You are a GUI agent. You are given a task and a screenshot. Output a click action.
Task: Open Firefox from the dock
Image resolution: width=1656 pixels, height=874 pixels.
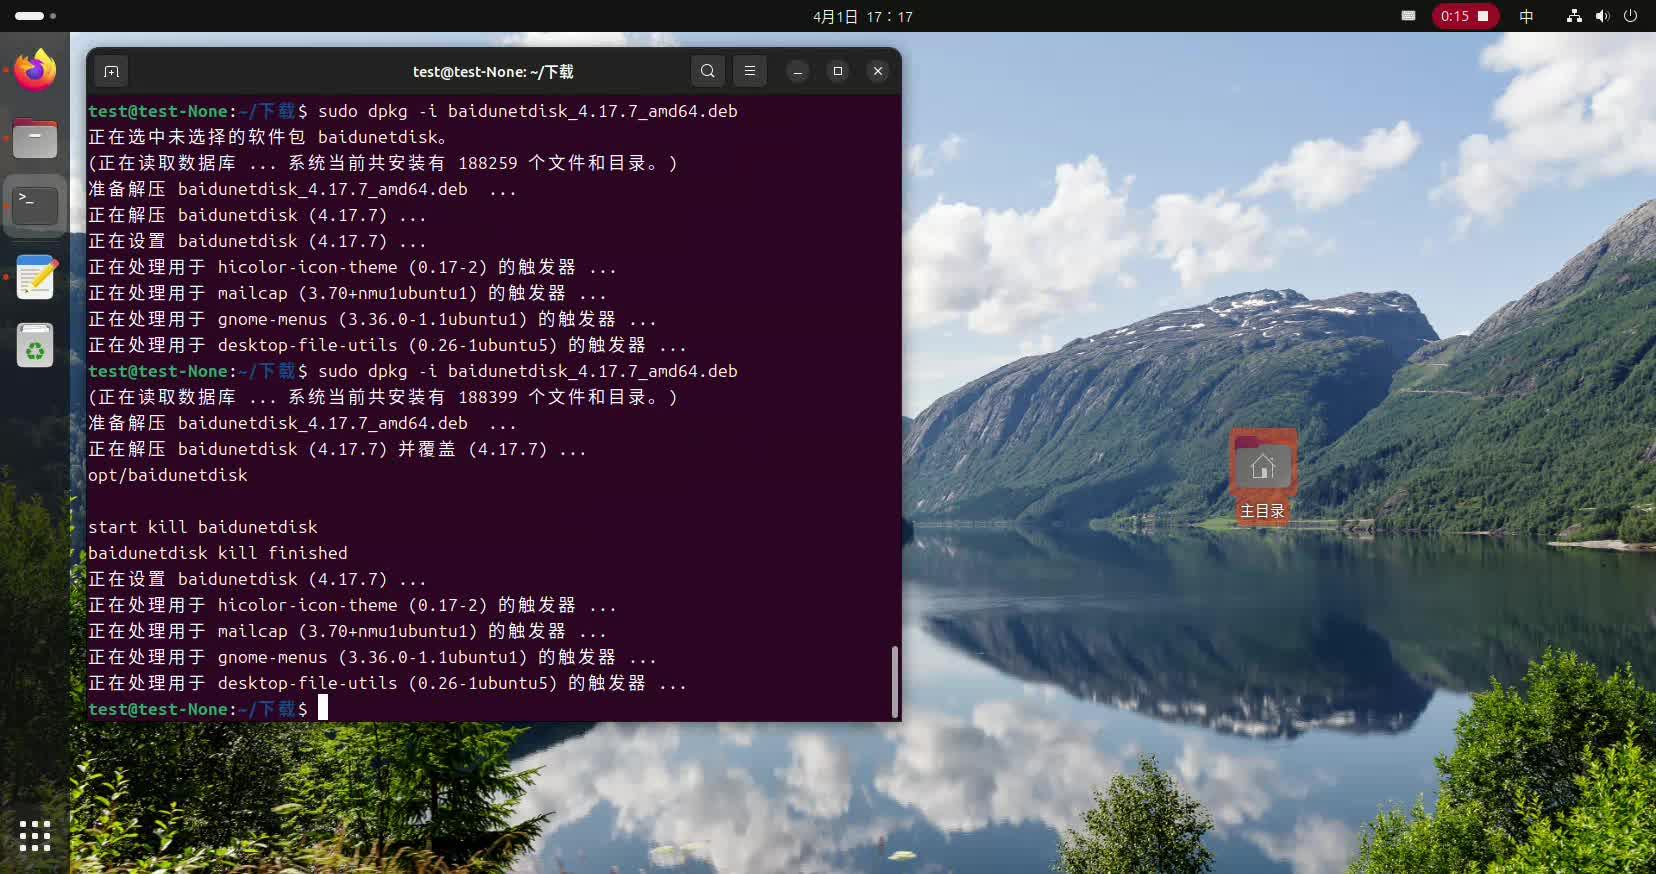tap(35, 70)
